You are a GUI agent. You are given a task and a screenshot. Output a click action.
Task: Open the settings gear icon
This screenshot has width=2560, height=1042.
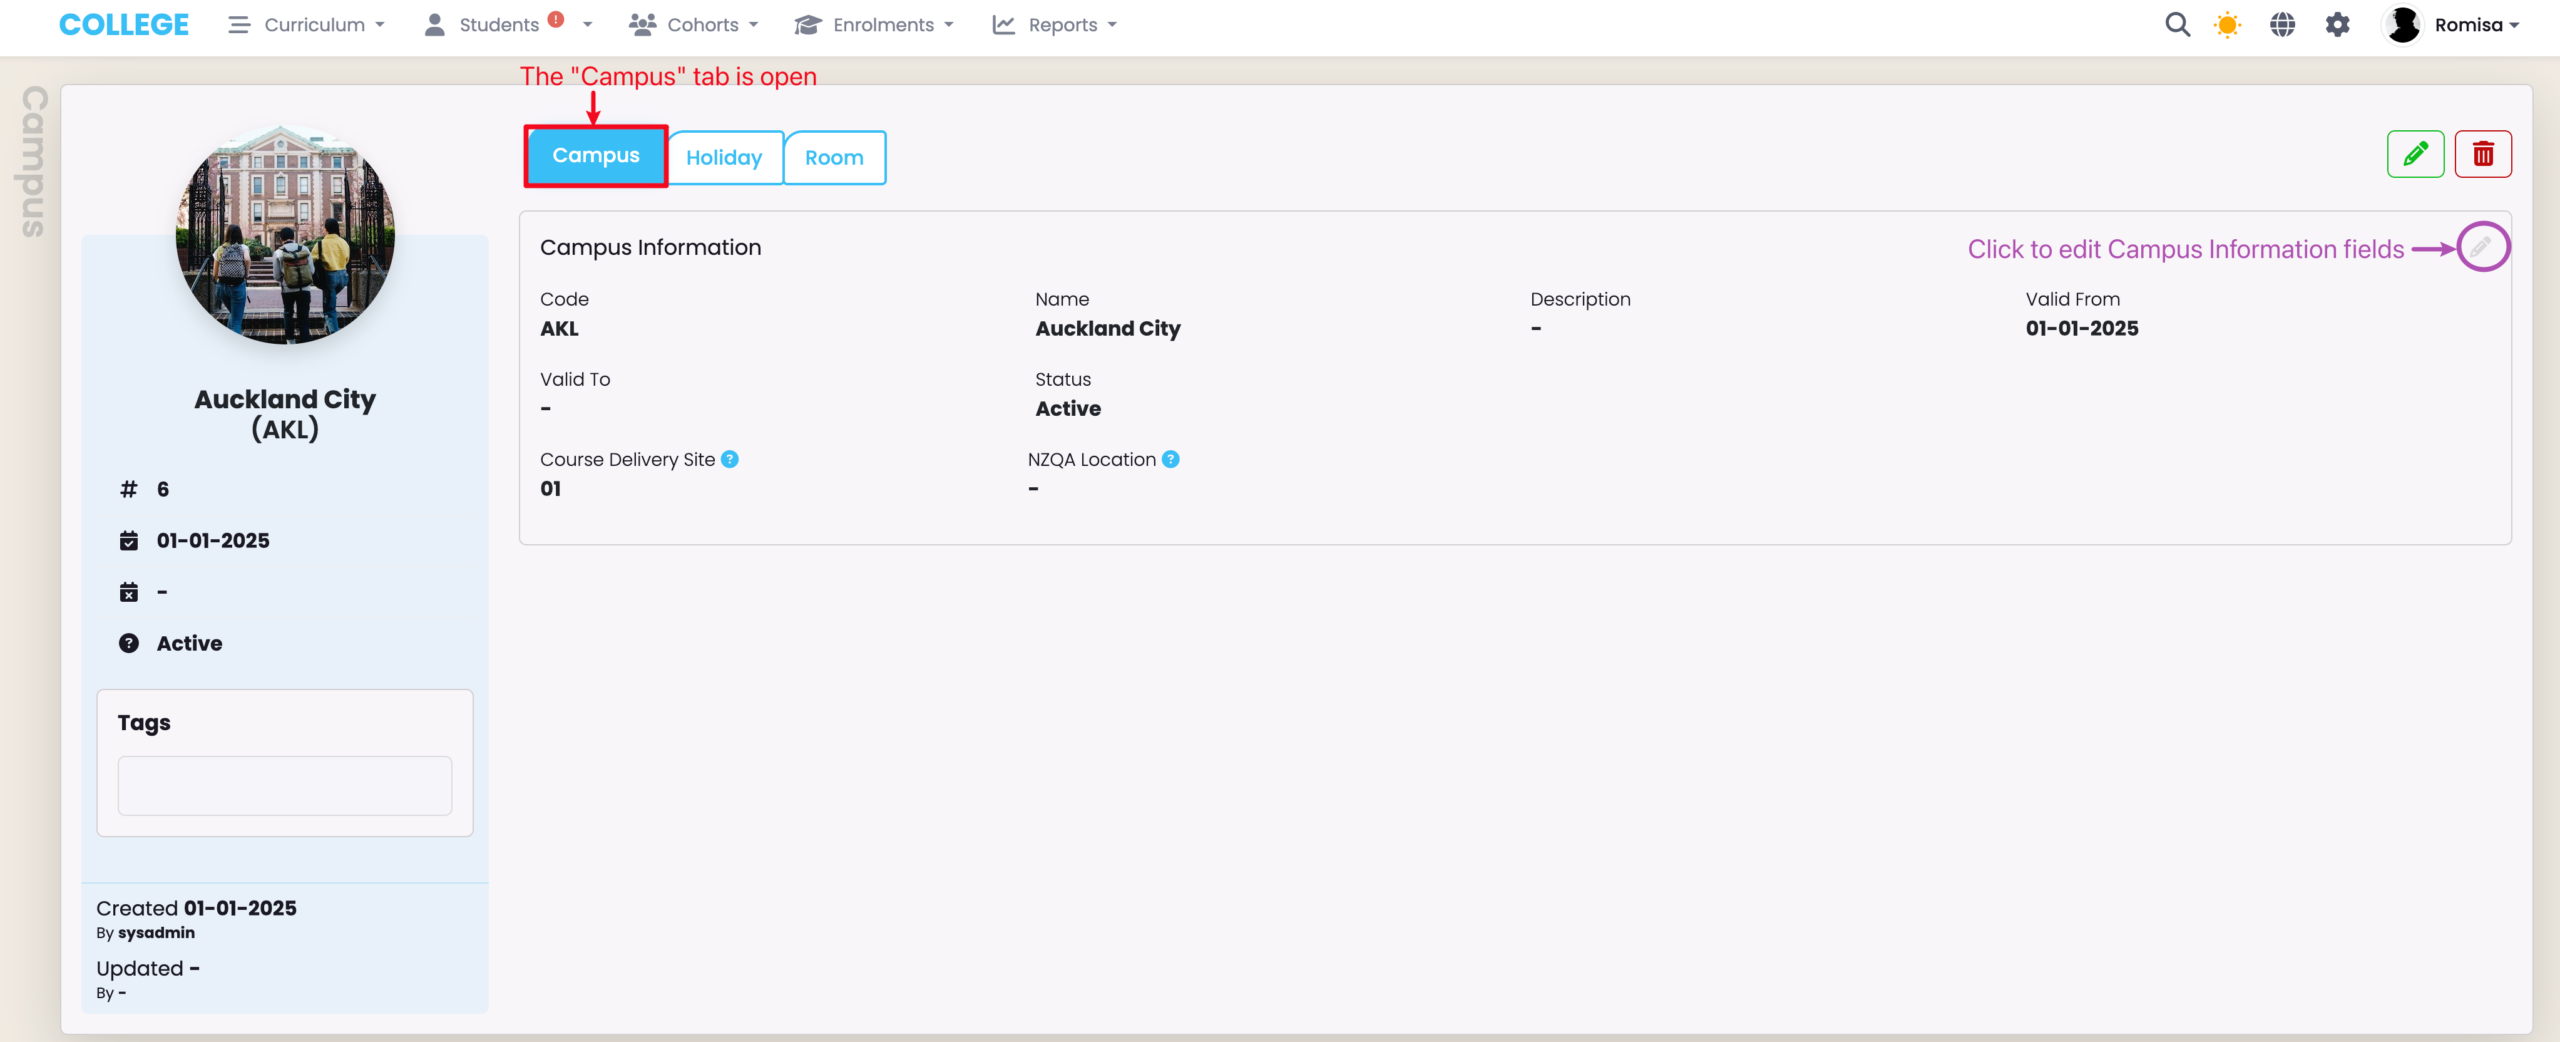coord(2337,25)
